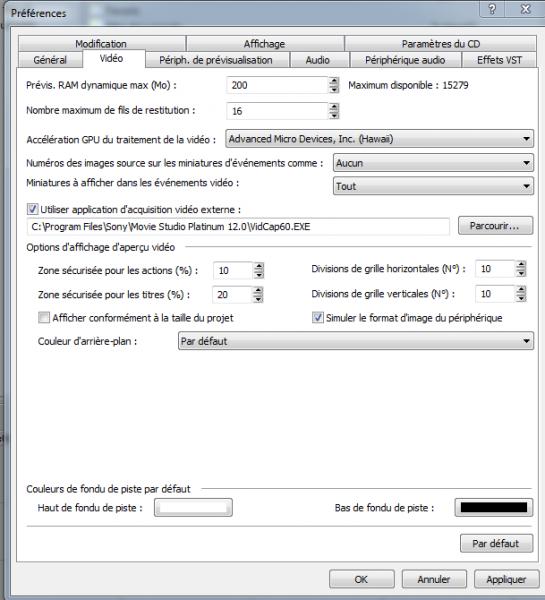Expand the Miniatures à afficher Tout dropdown
Image resolution: width=545 pixels, height=600 pixels.
pos(433,186)
